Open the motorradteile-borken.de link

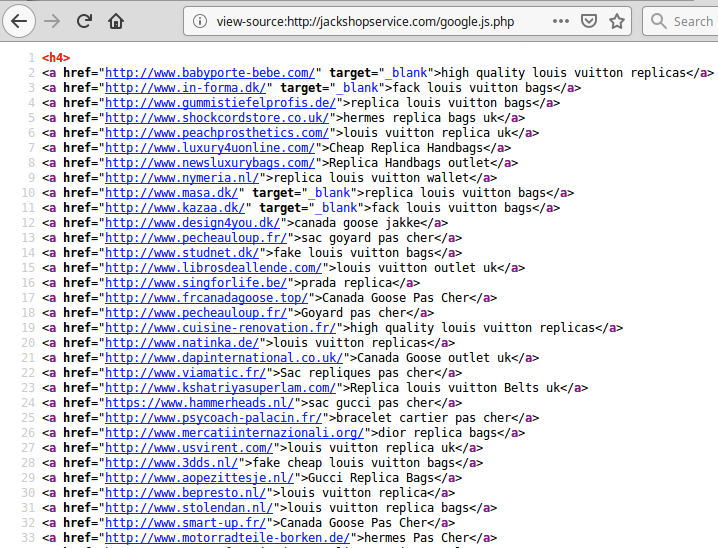[x=228, y=538]
